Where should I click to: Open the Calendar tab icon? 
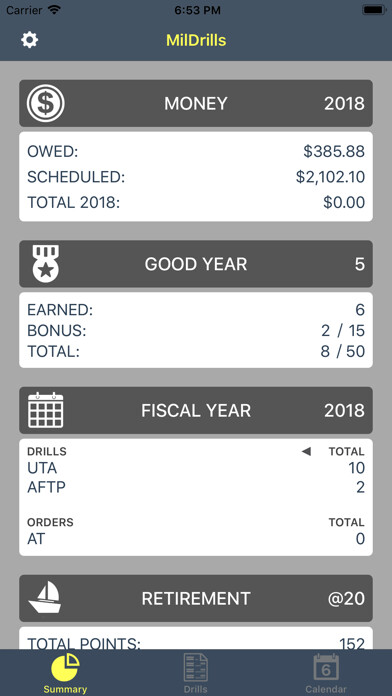click(x=326, y=667)
